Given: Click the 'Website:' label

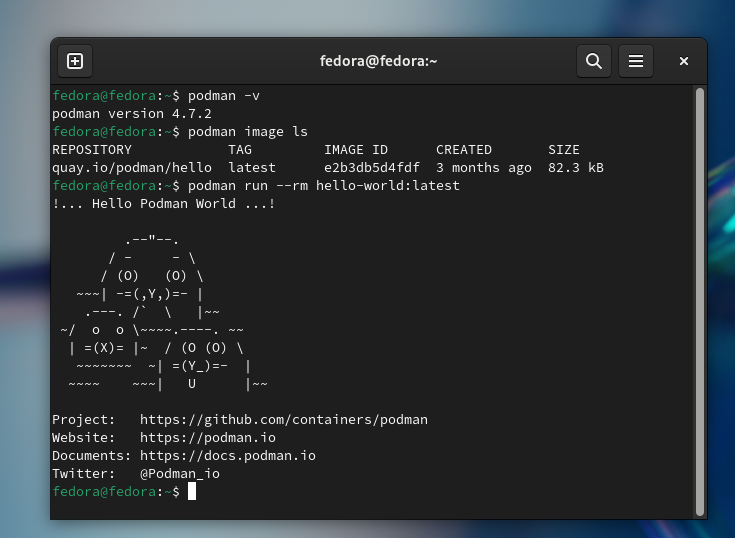Looking at the screenshot, I should (83, 438).
